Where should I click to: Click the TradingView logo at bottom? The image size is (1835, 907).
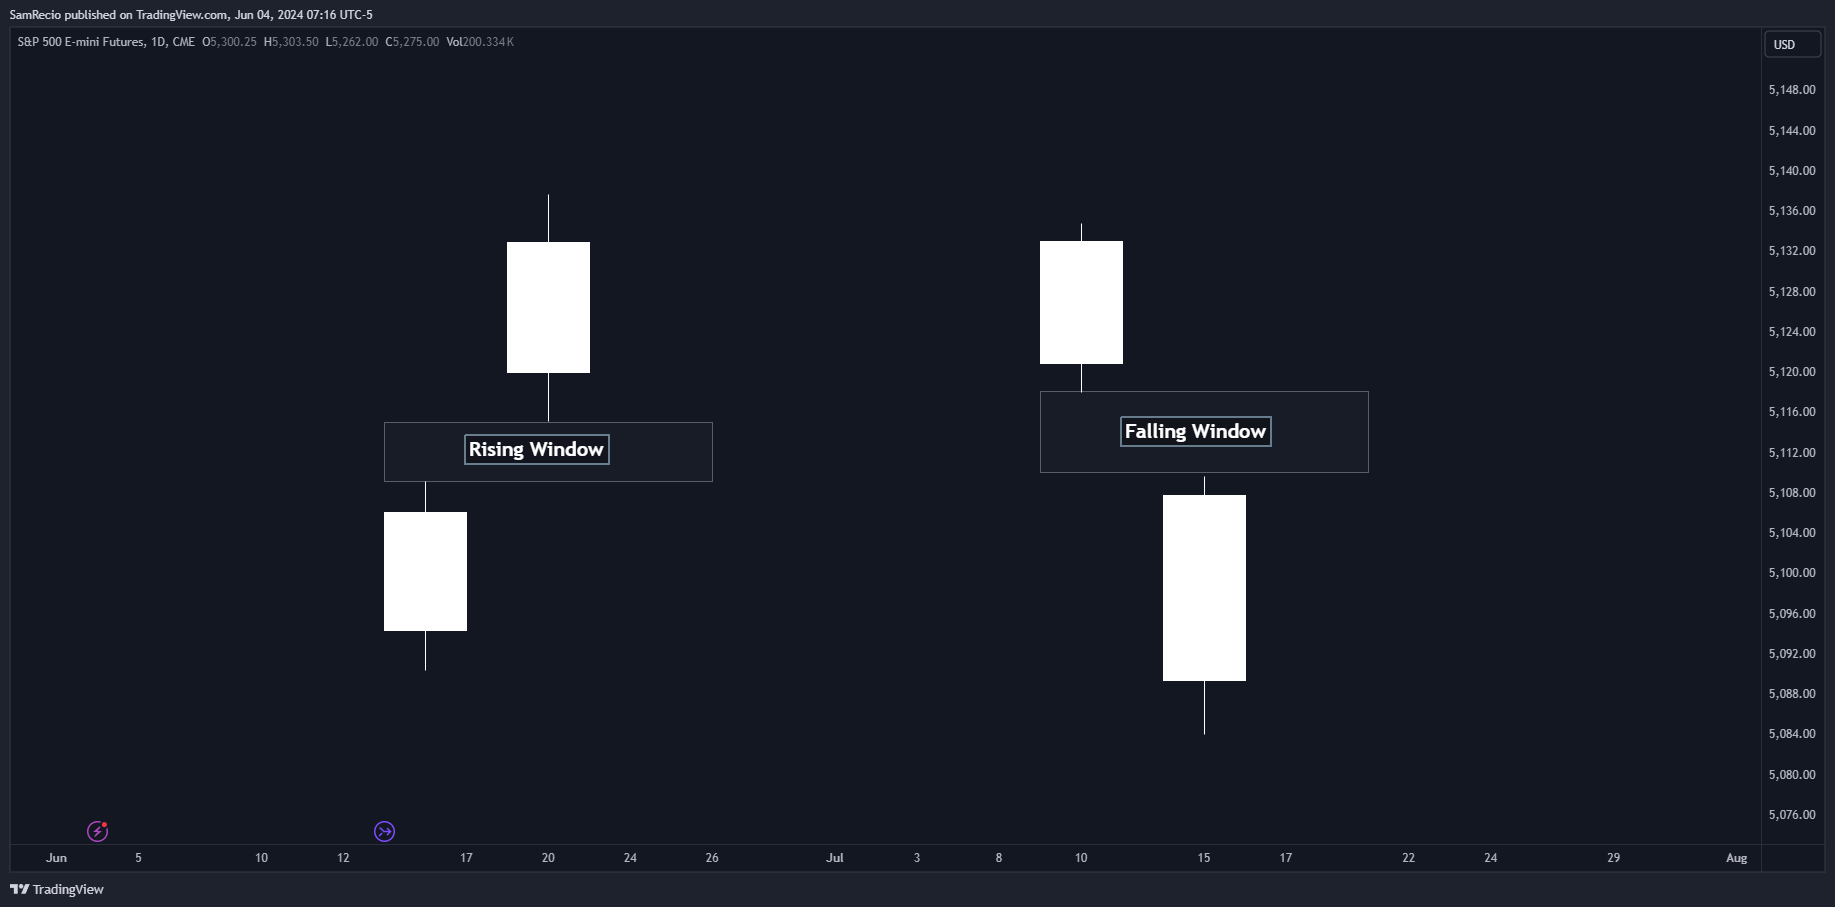coord(57,889)
